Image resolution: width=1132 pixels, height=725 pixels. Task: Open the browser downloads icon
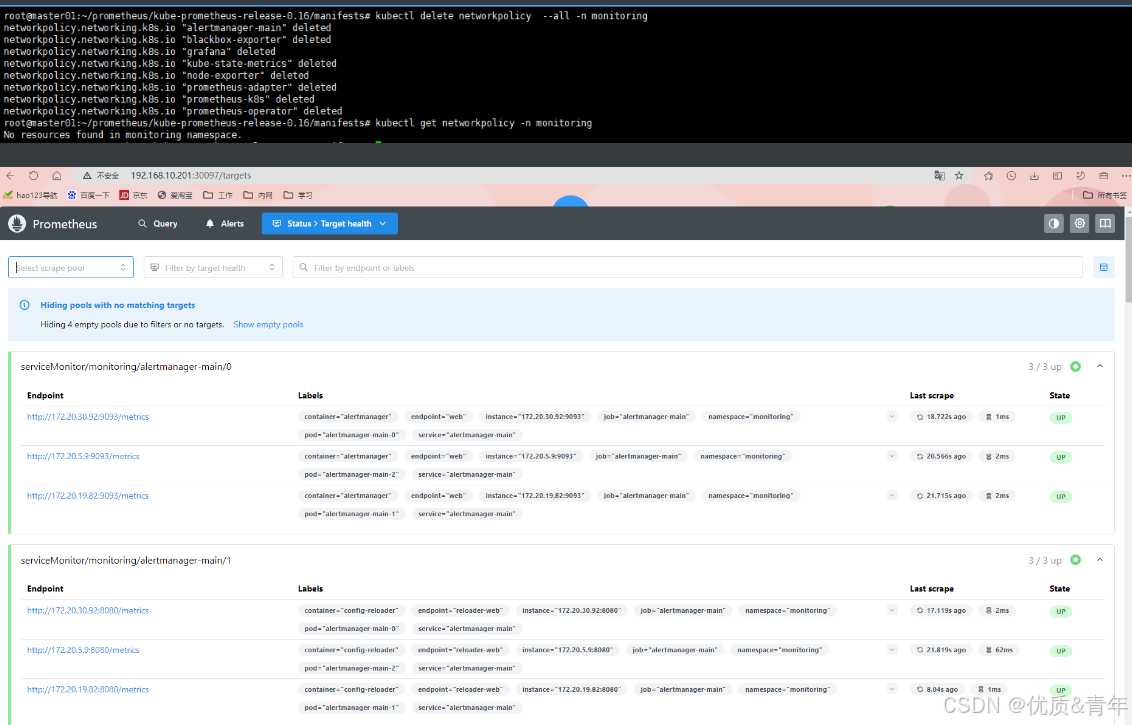pos(1035,175)
